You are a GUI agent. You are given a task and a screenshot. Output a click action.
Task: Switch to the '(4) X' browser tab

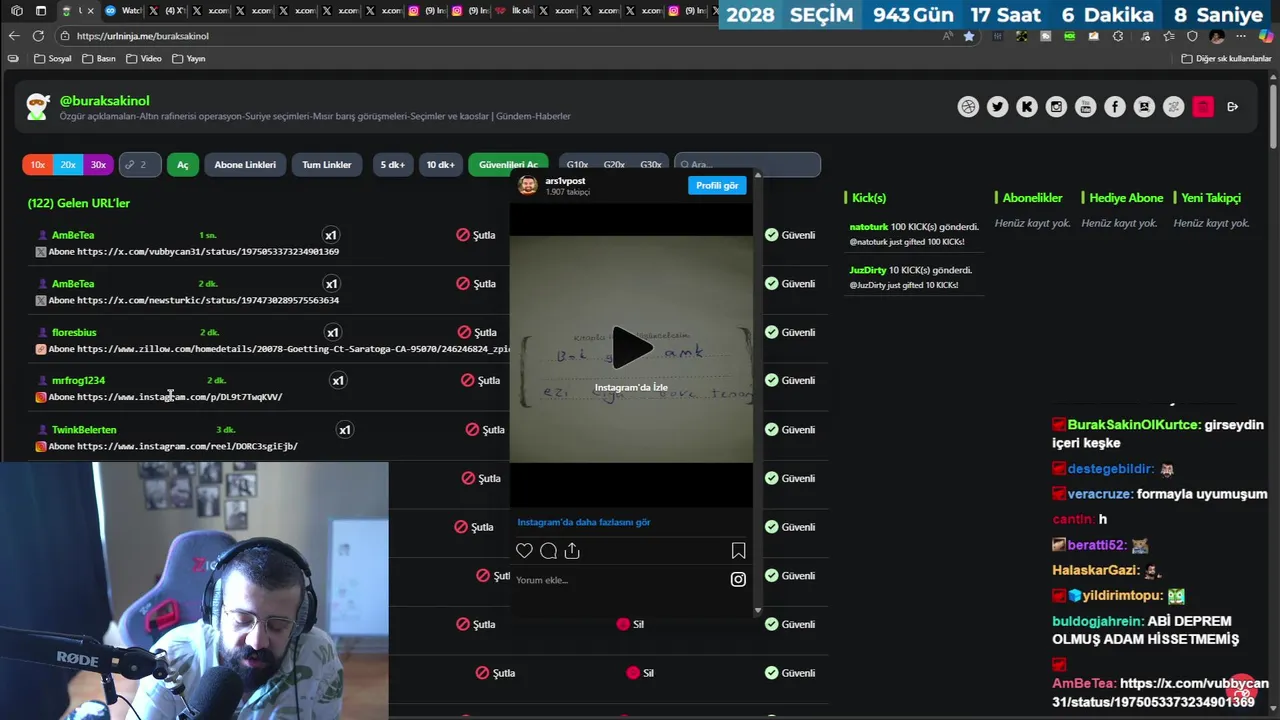tap(168, 11)
